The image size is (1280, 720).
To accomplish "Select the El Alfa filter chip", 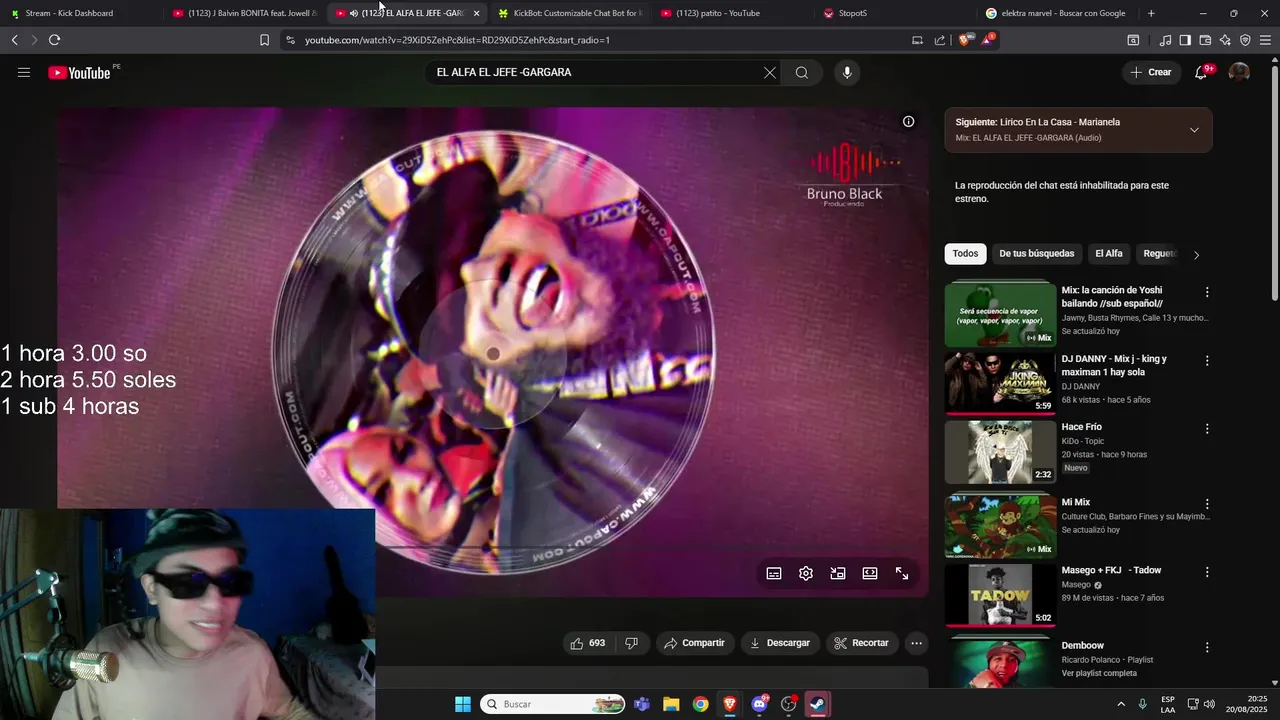I will [x=1109, y=254].
